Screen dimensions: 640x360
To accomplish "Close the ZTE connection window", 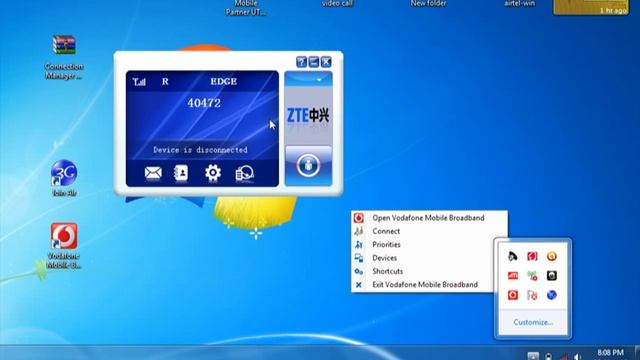I will tap(326, 62).
